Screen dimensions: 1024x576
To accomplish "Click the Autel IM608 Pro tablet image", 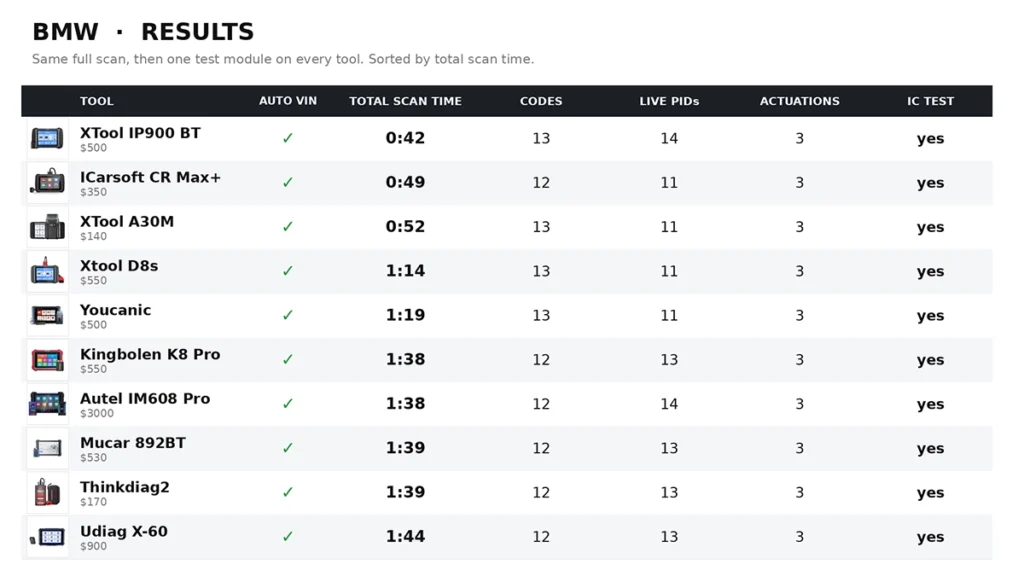I will (47, 404).
